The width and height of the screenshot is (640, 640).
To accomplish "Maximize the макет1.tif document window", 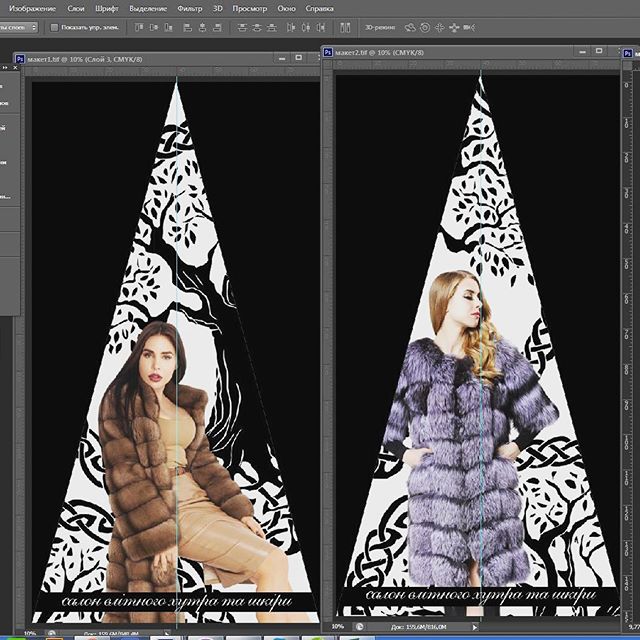I will (299, 58).
